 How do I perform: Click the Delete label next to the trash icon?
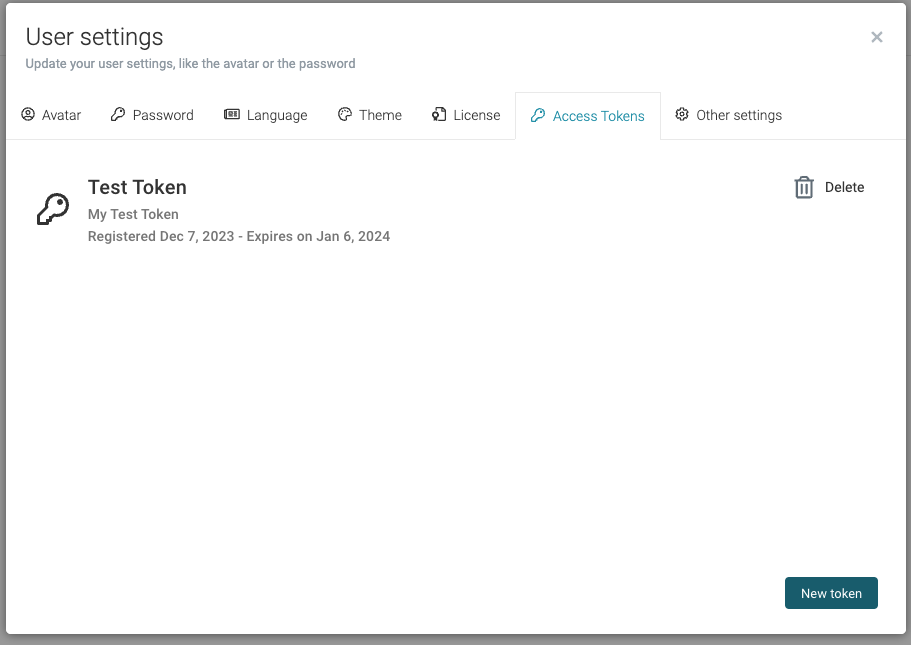(845, 187)
